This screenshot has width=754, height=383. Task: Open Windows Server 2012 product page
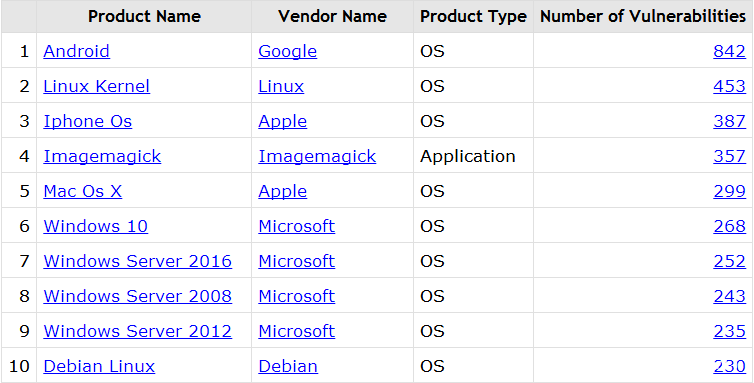[138, 331]
